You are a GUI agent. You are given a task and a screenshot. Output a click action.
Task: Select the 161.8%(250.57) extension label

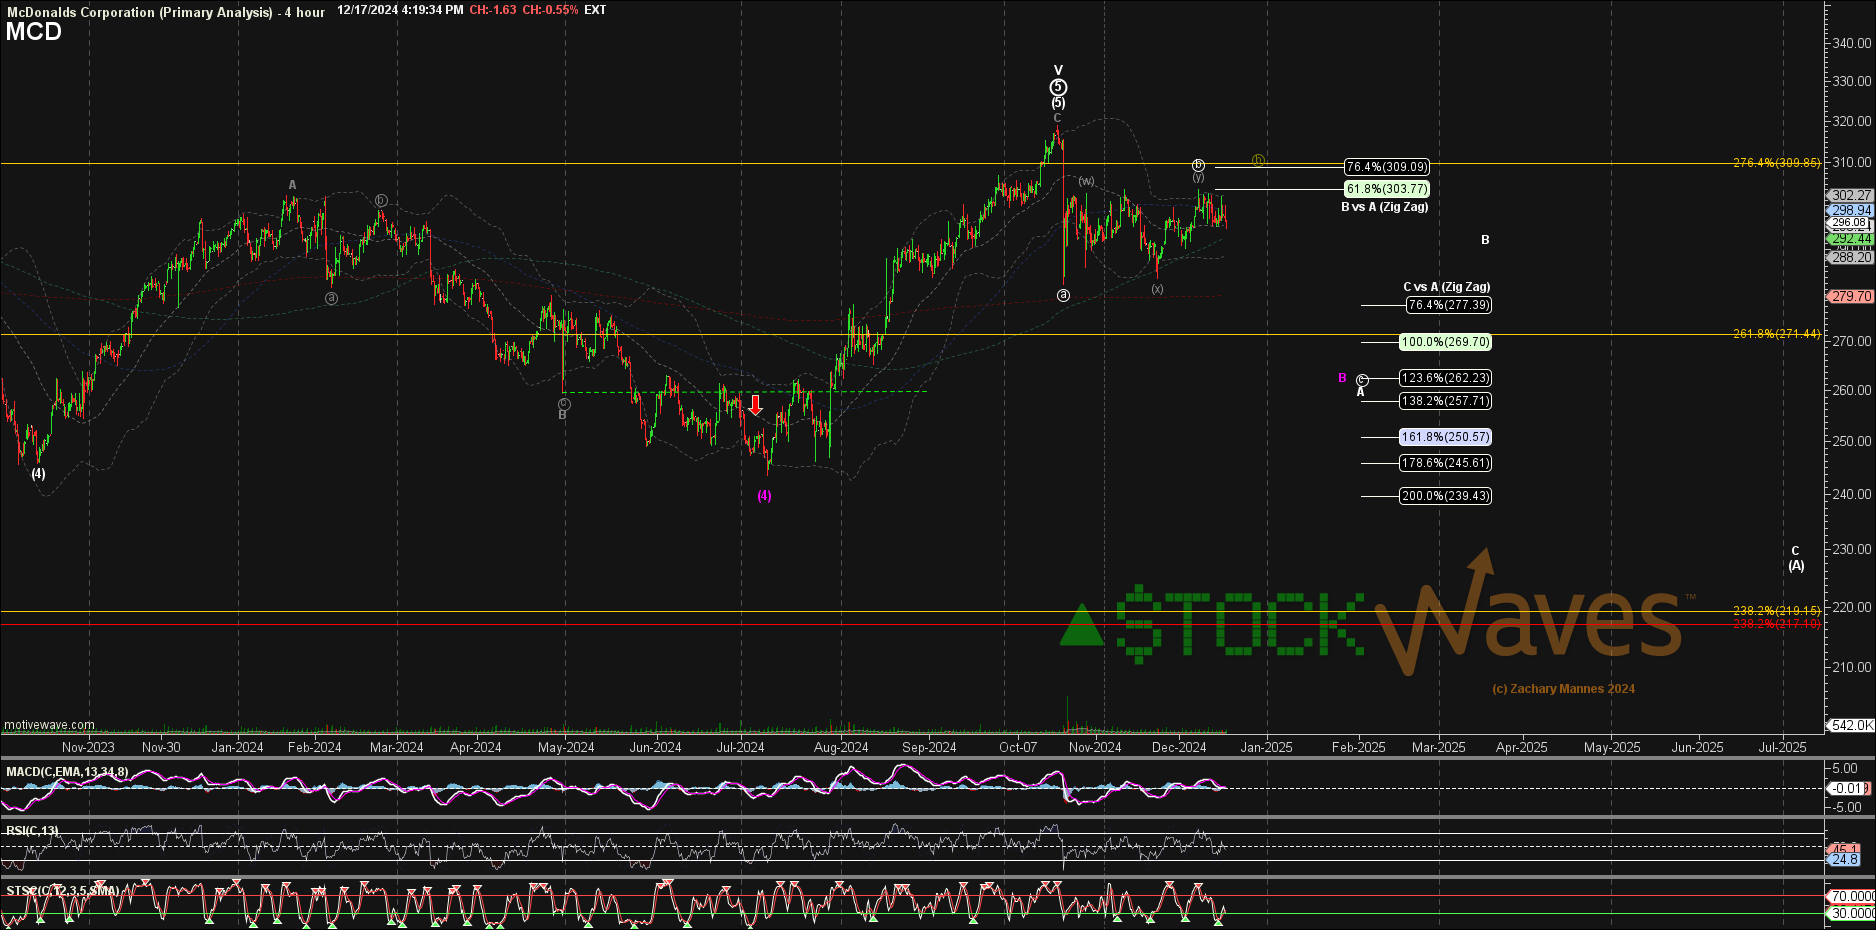pyautogui.click(x=1445, y=437)
